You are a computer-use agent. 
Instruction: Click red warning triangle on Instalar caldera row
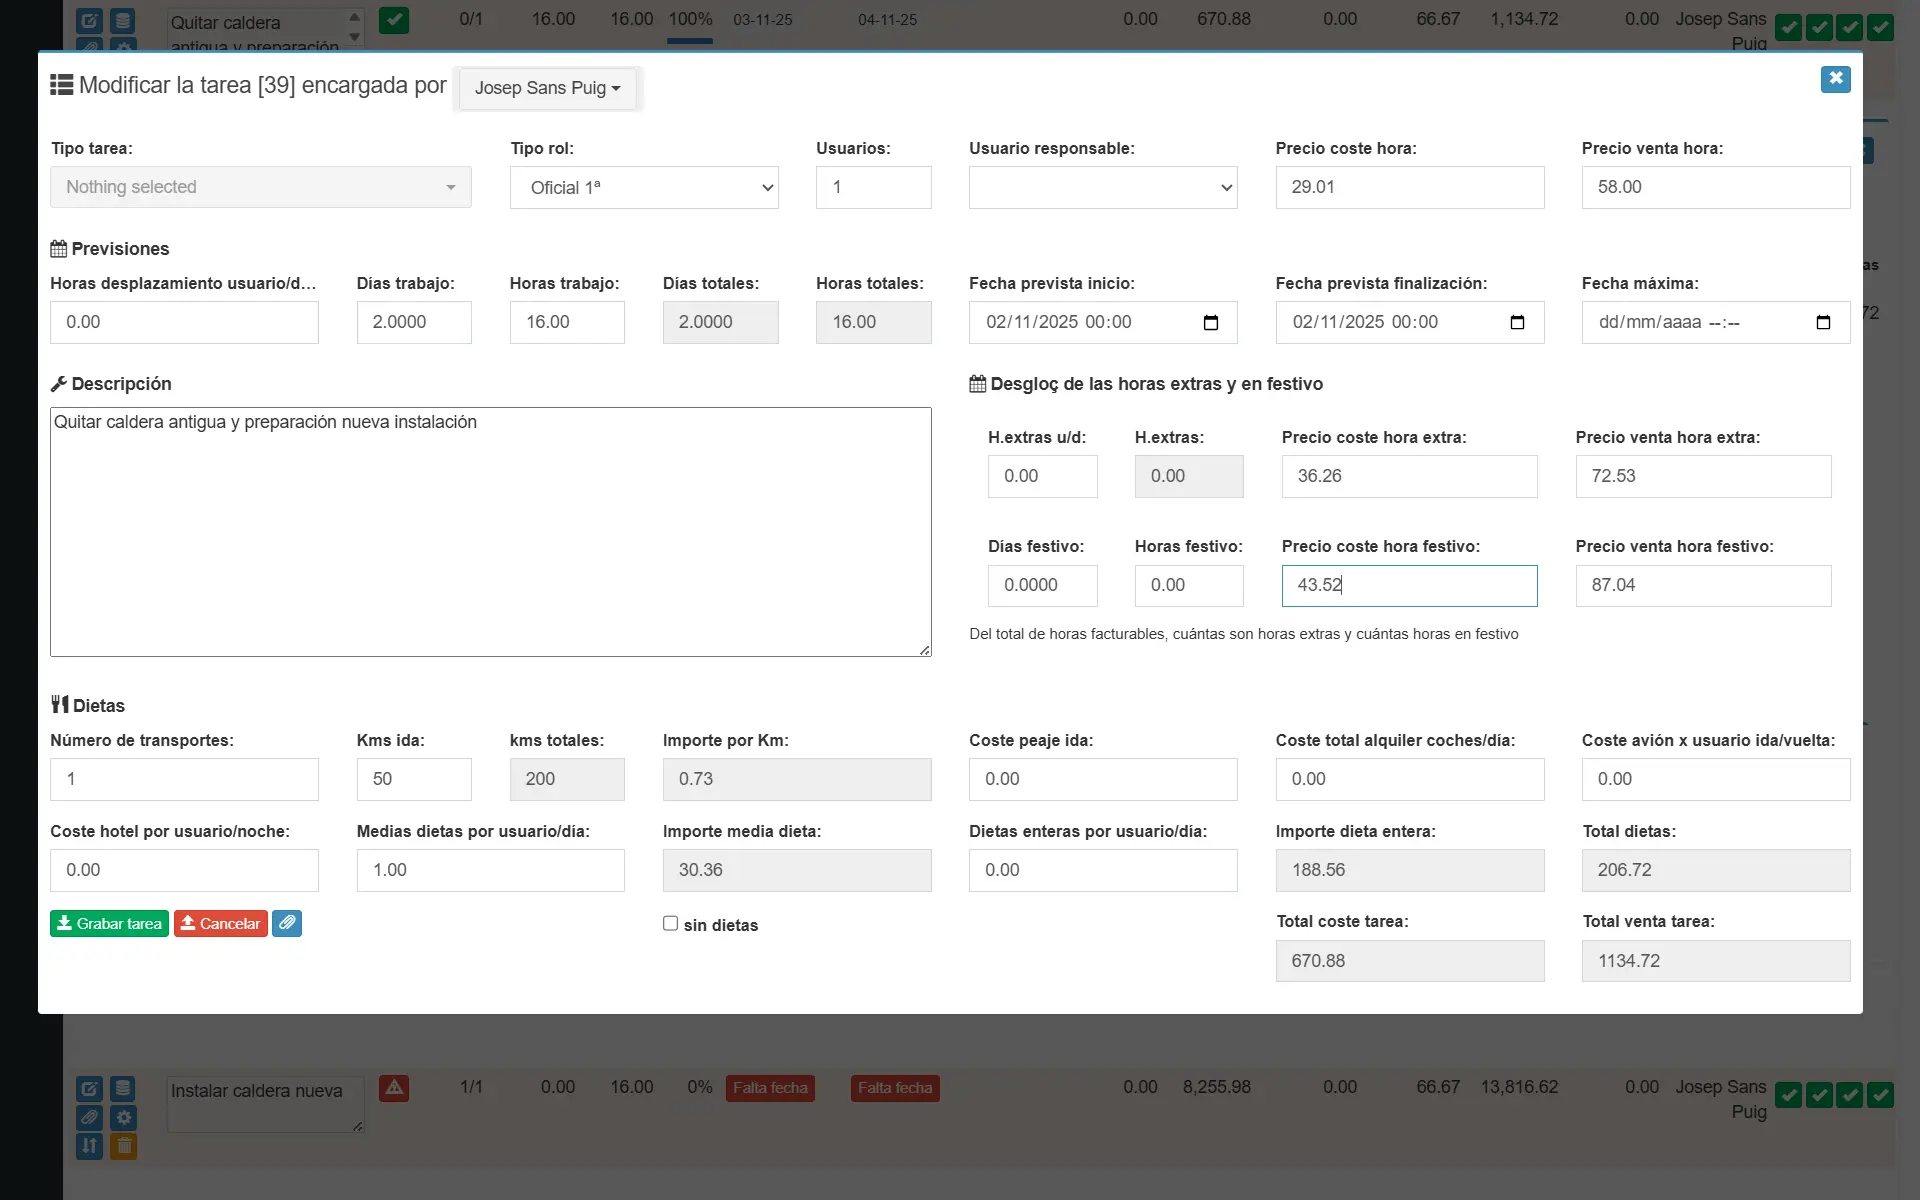394,1088
